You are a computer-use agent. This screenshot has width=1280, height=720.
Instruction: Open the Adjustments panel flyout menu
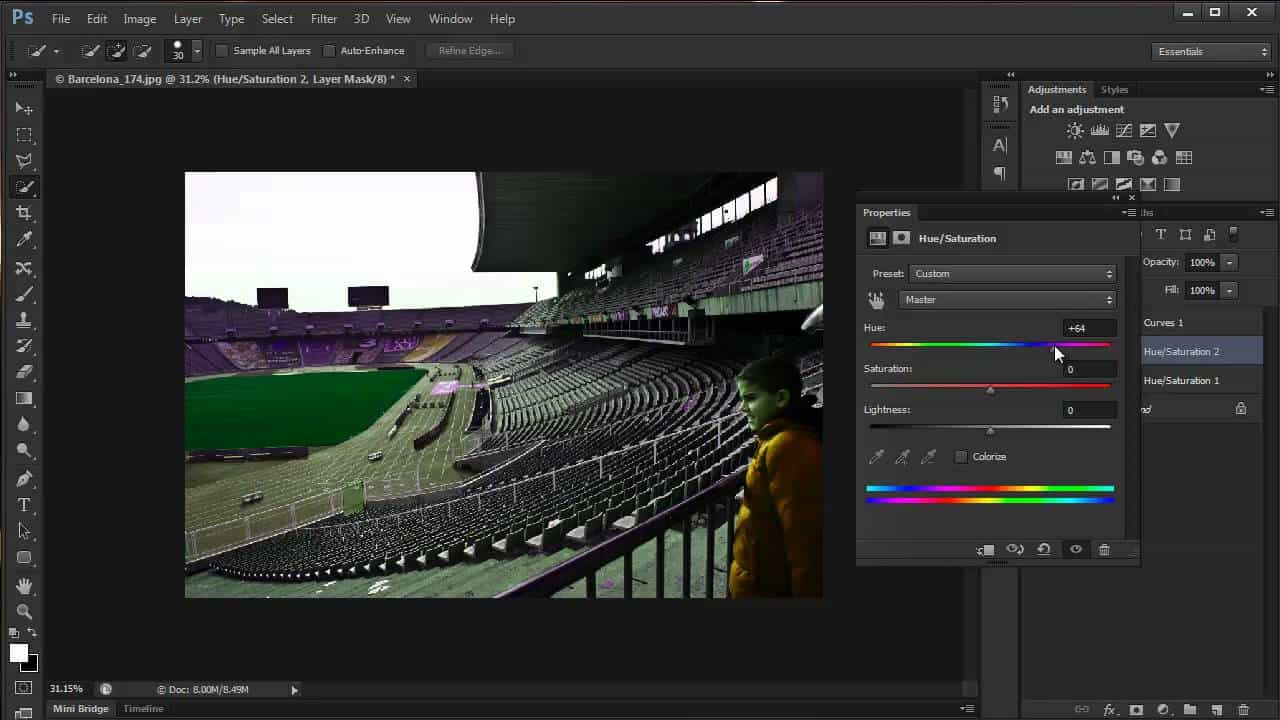(1268, 90)
